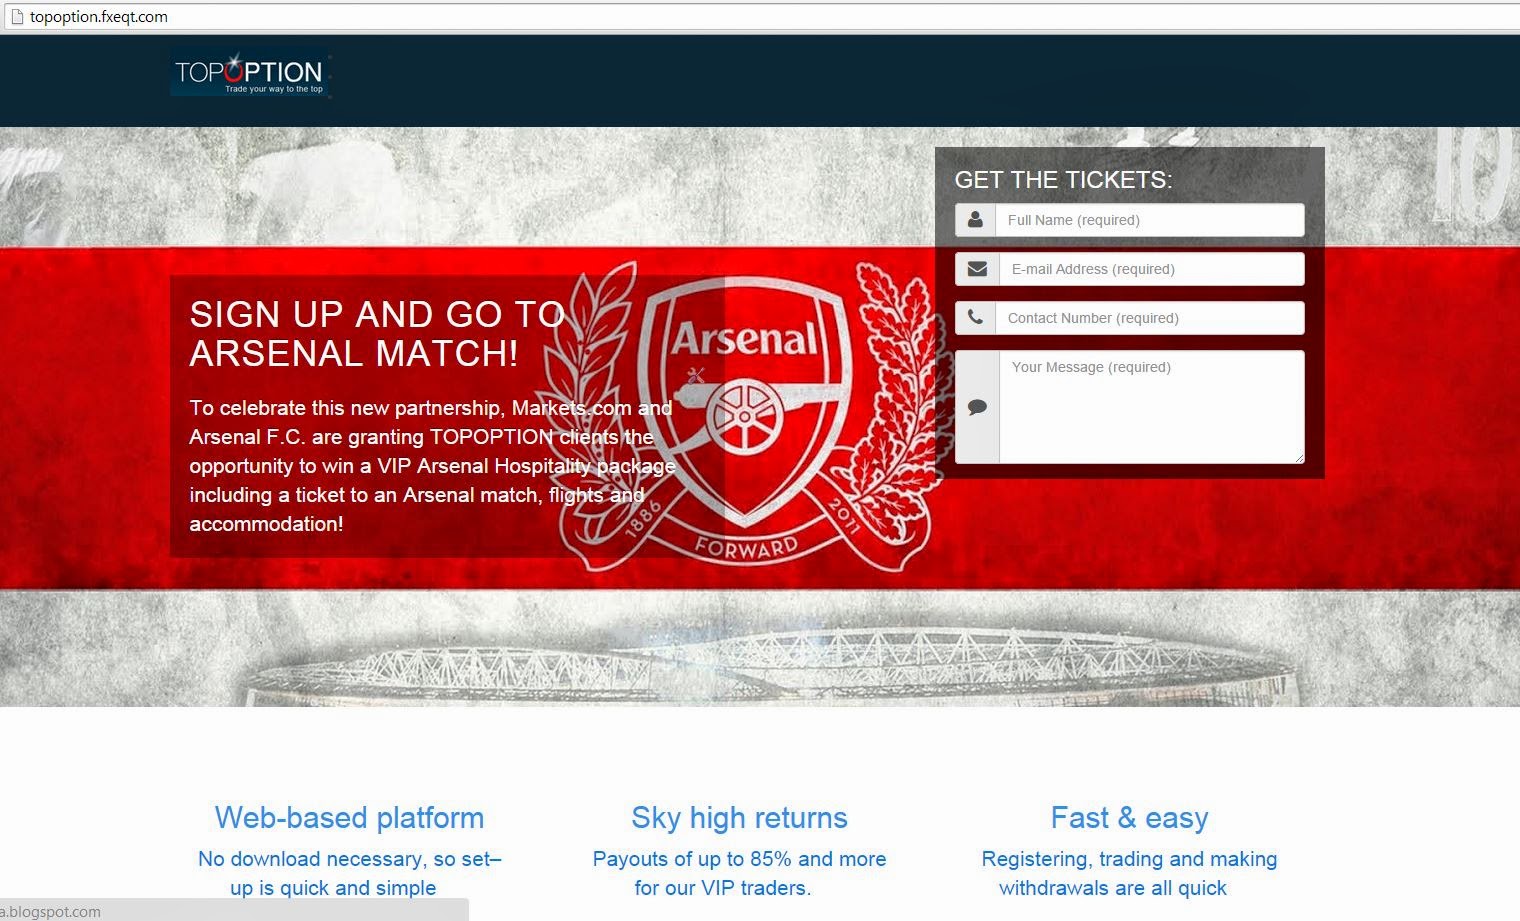Click the Fast & easy heading
1520x921 pixels.
[1129, 818]
